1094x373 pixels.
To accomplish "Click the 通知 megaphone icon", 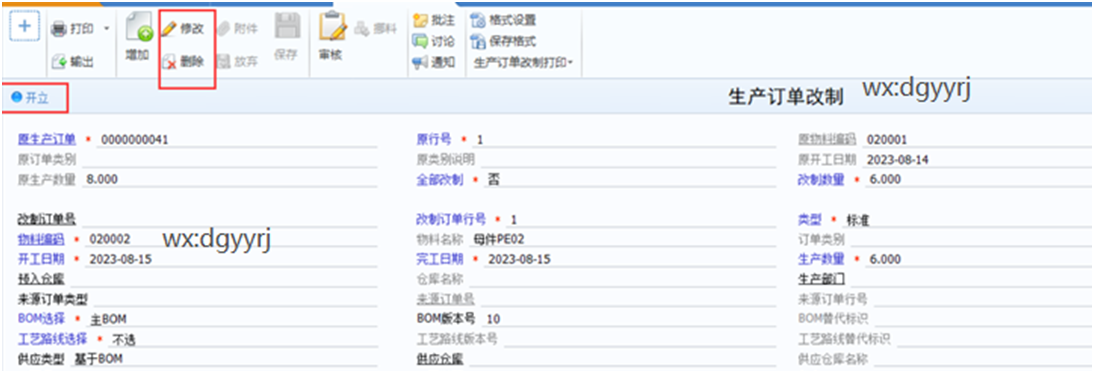I will 420,62.
